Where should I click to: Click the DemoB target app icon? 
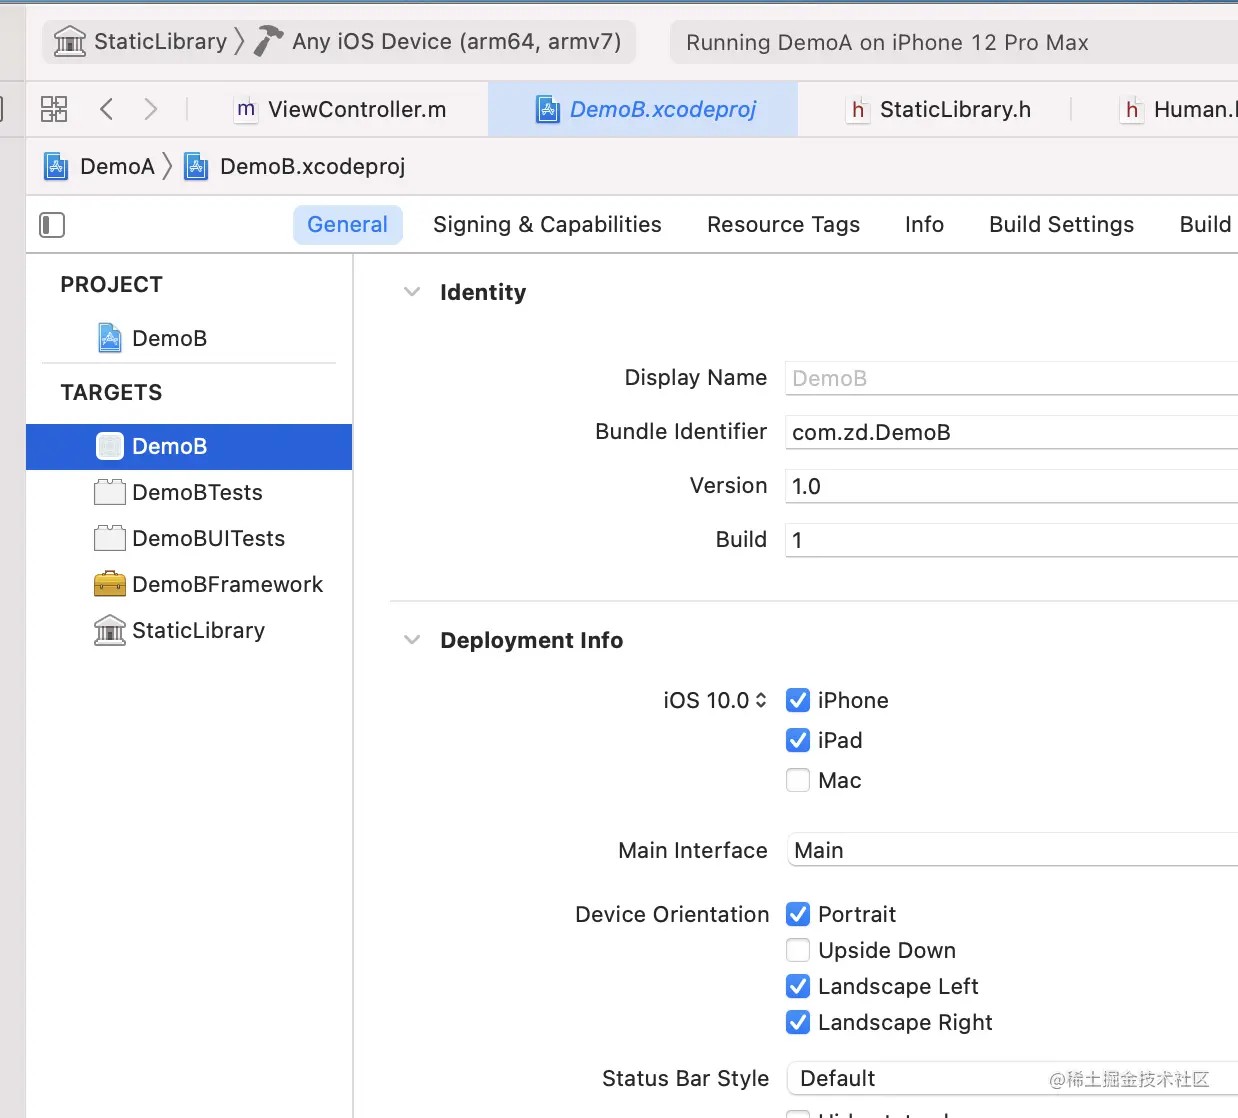[x=110, y=446]
